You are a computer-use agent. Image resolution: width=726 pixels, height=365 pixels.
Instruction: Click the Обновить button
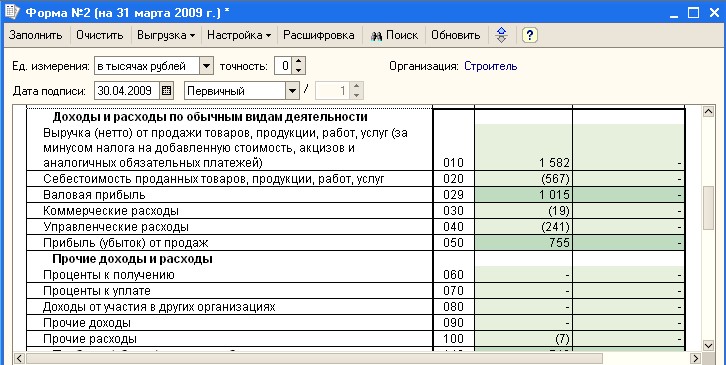tap(456, 35)
